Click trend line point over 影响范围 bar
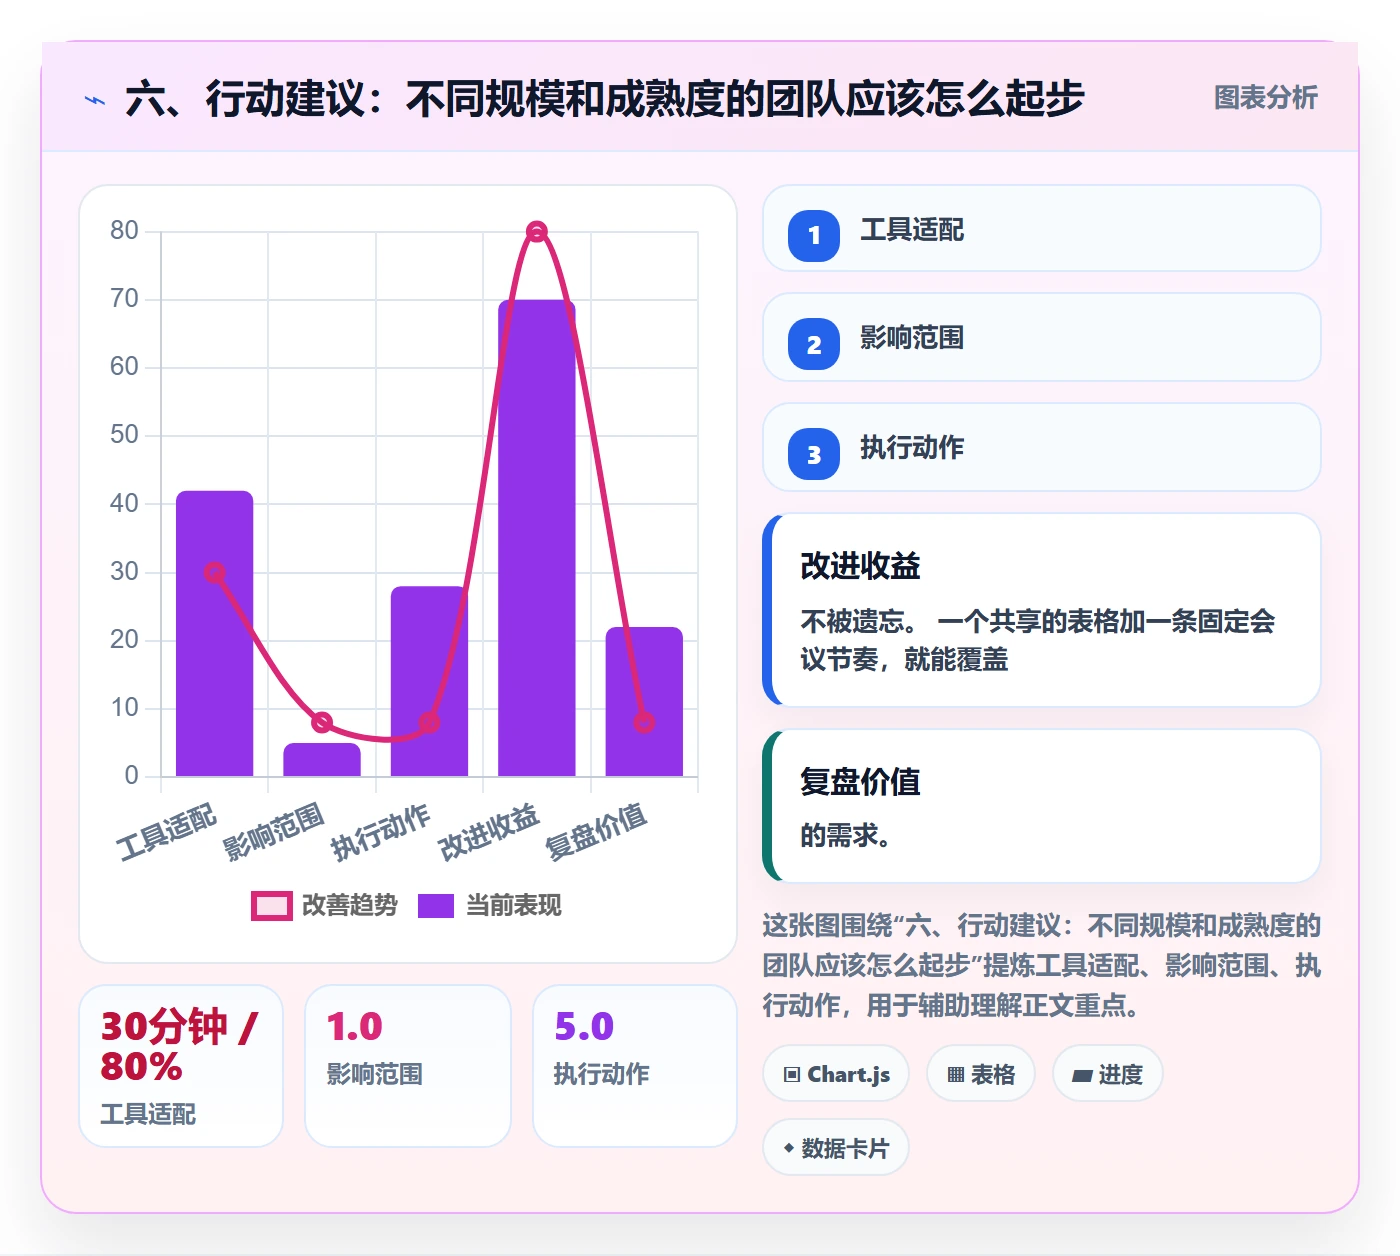1400x1256 pixels. click(322, 722)
